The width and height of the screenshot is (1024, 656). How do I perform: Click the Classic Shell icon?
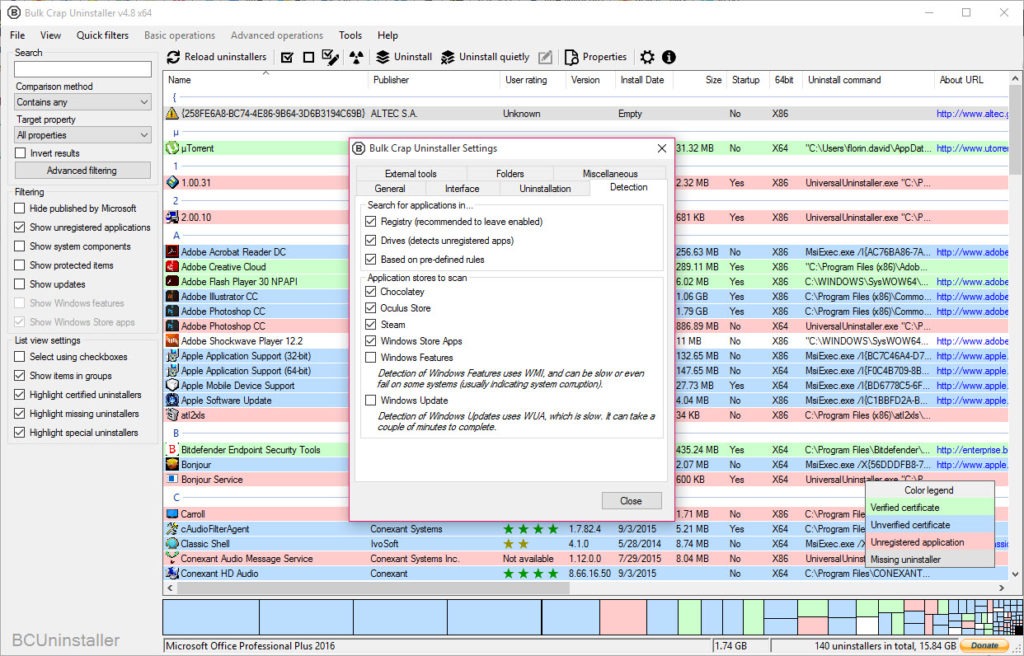[172, 544]
